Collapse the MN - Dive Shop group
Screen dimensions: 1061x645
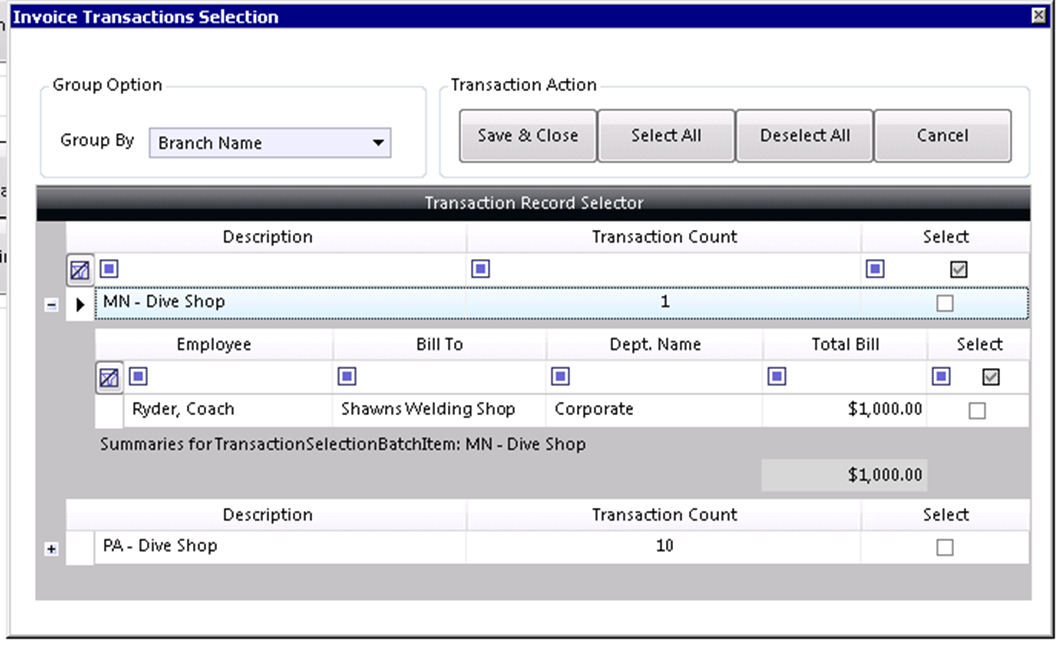click(51, 305)
